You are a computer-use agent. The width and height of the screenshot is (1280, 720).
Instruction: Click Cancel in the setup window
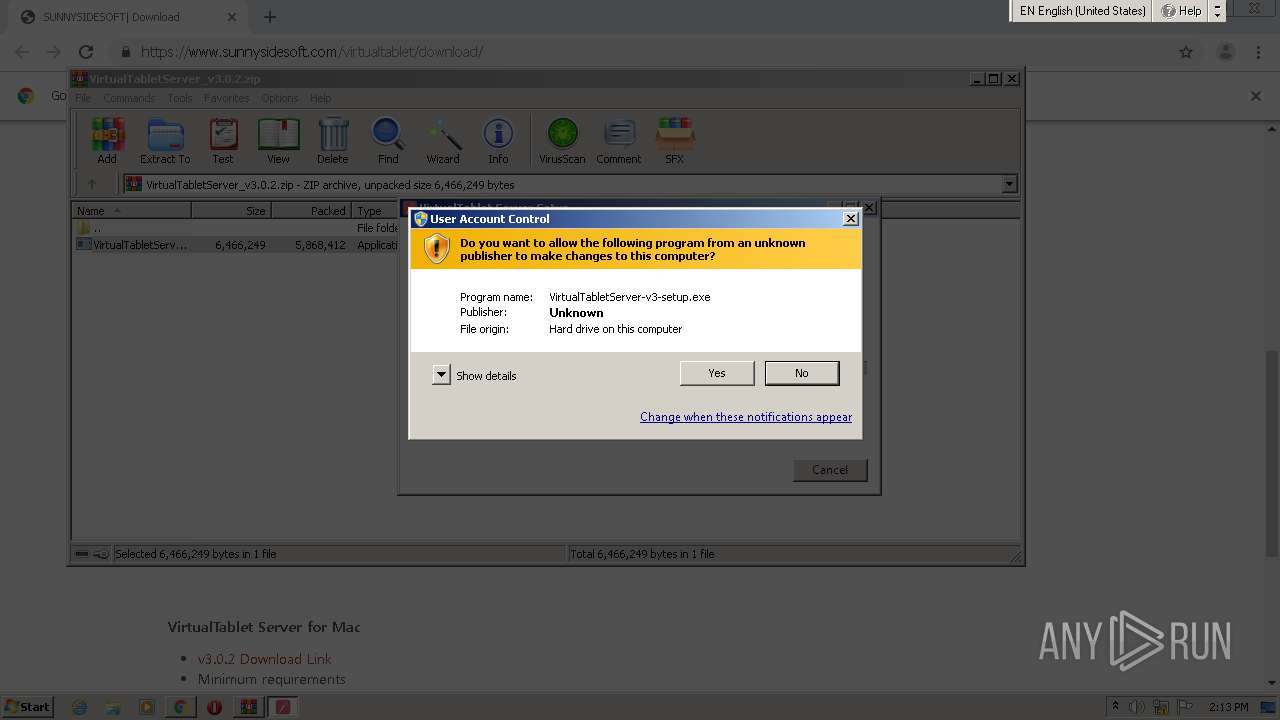(x=830, y=470)
